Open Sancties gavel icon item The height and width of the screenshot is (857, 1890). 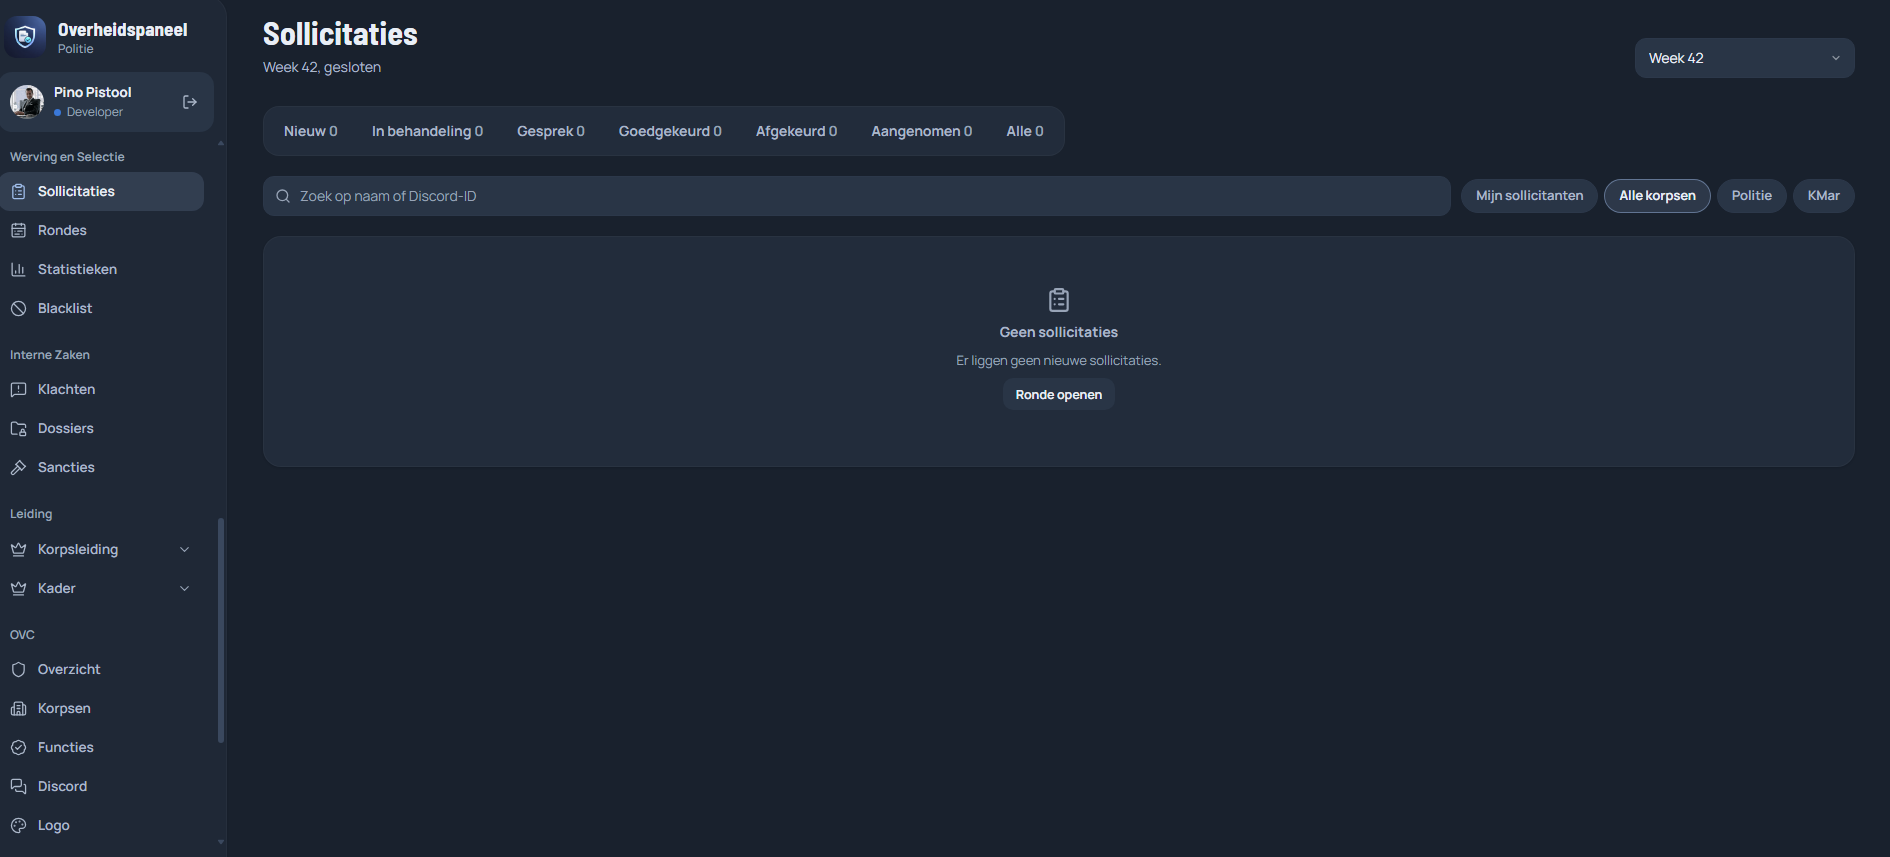[x=18, y=467]
